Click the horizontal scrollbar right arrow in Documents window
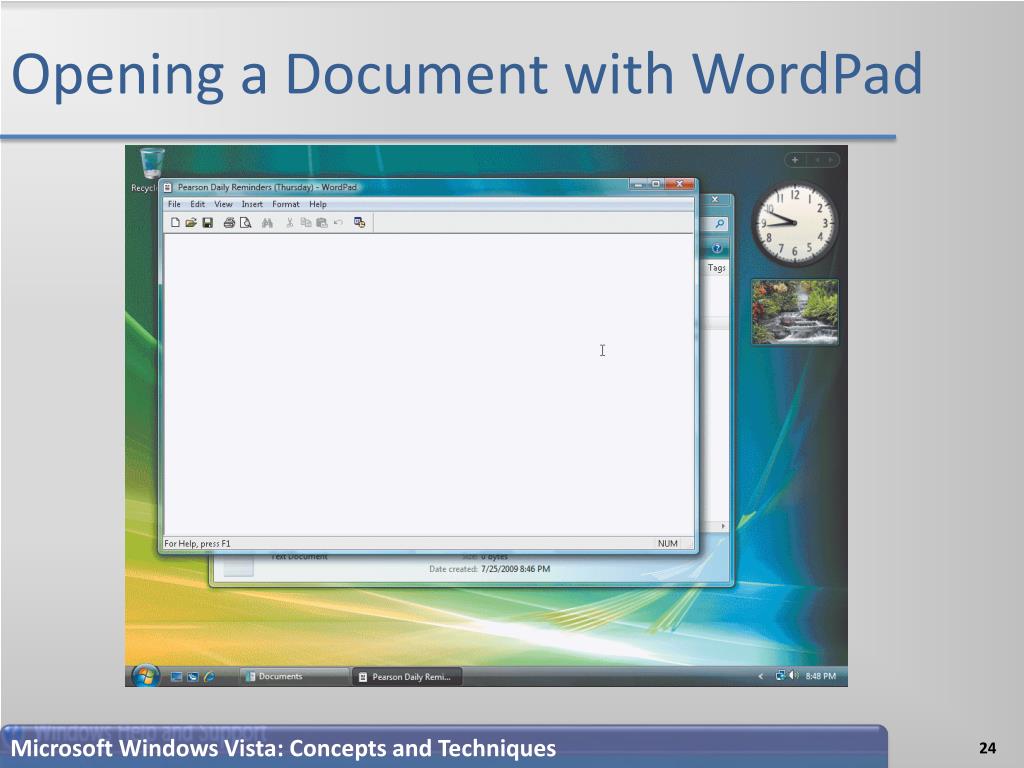This screenshot has height=768, width=1024. 723,526
